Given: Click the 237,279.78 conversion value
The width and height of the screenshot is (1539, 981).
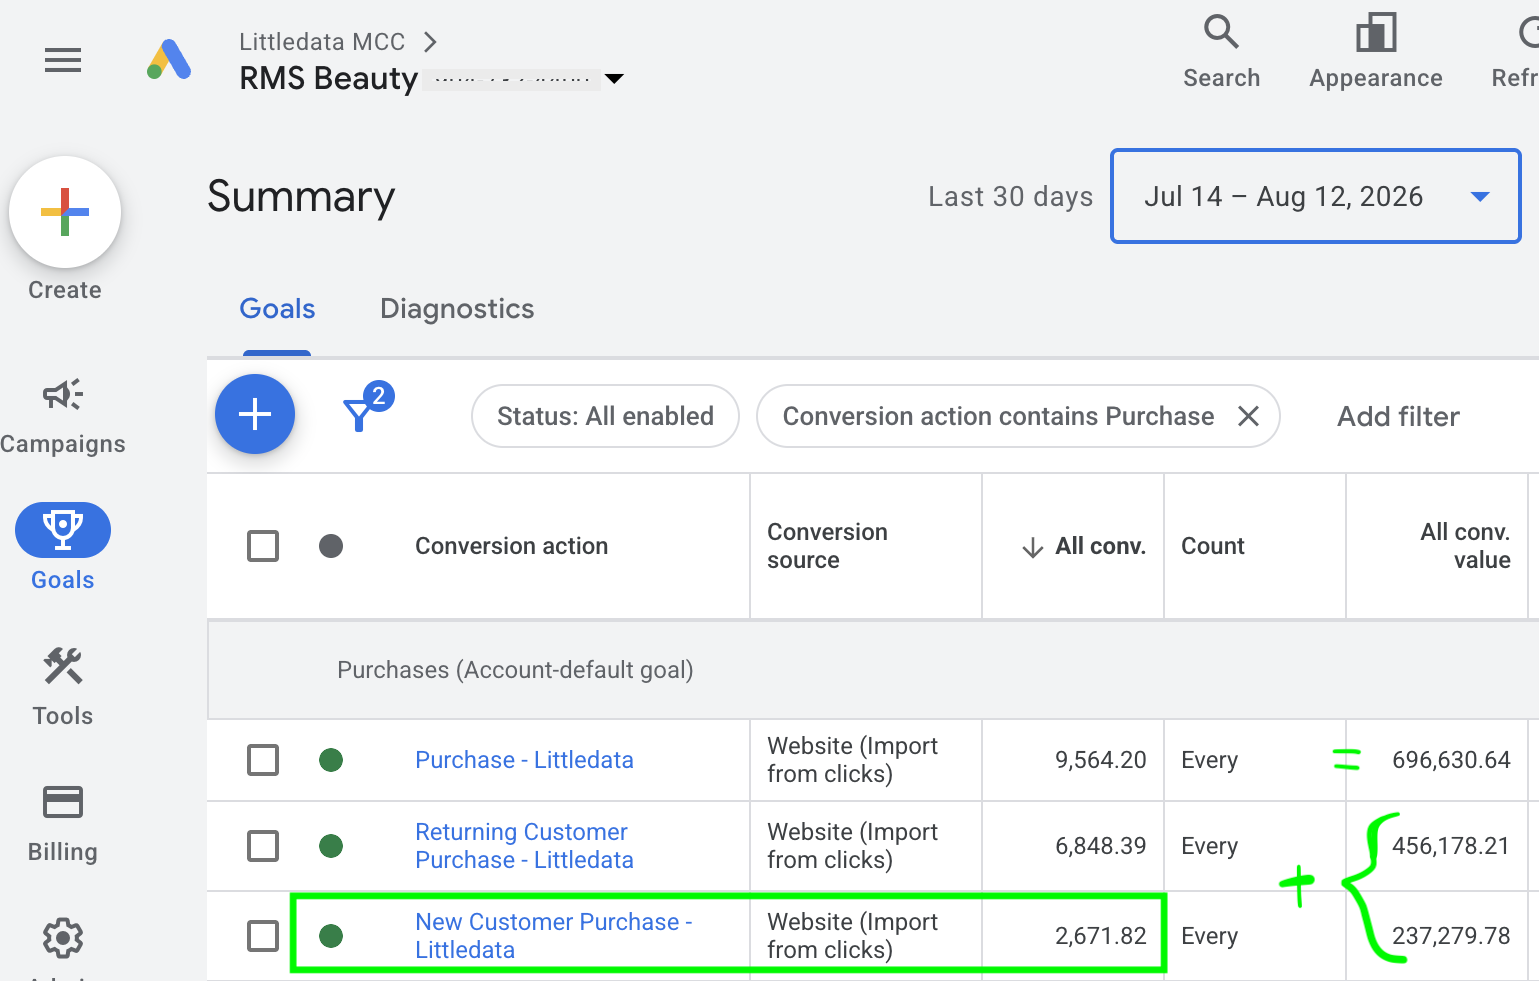Looking at the screenshot, I should coord(1451,936).
